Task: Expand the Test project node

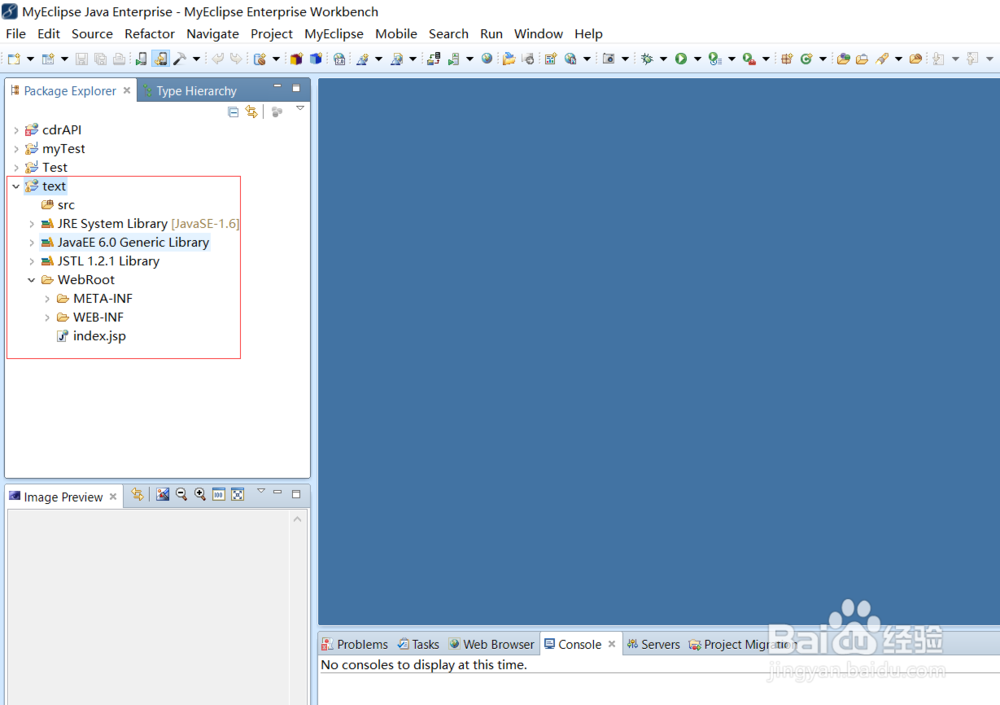Action: pos(16,168)
